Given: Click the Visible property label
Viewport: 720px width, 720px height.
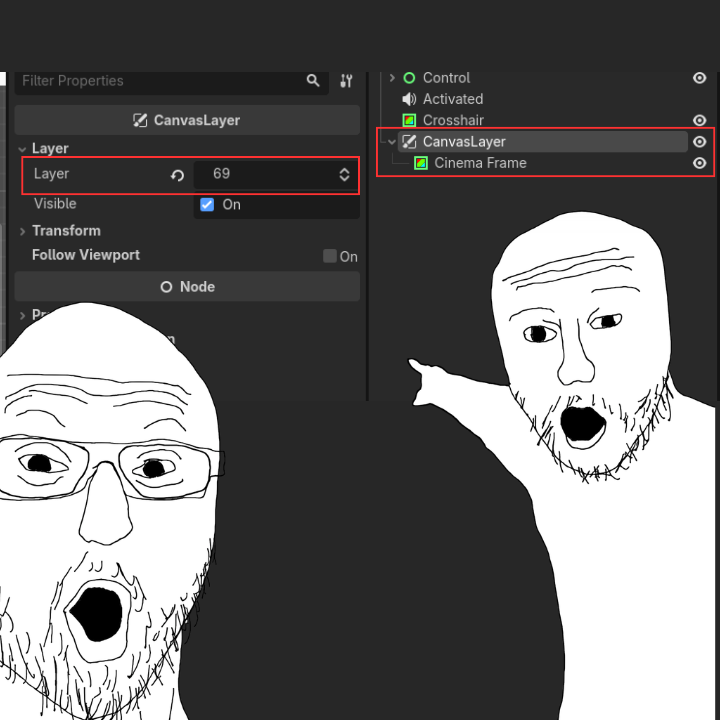Looking at the screenshot, I should tap(55, 204).
